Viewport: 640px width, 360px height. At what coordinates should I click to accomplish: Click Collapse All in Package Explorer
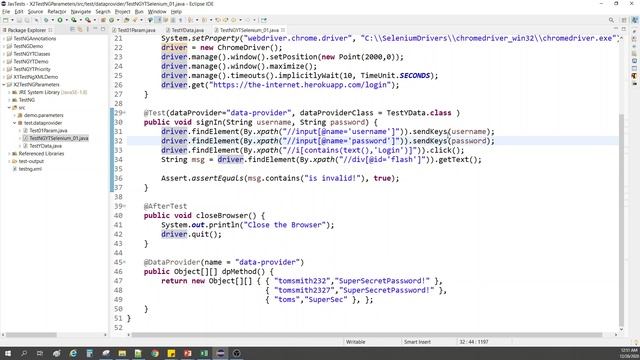click(72, 29)
